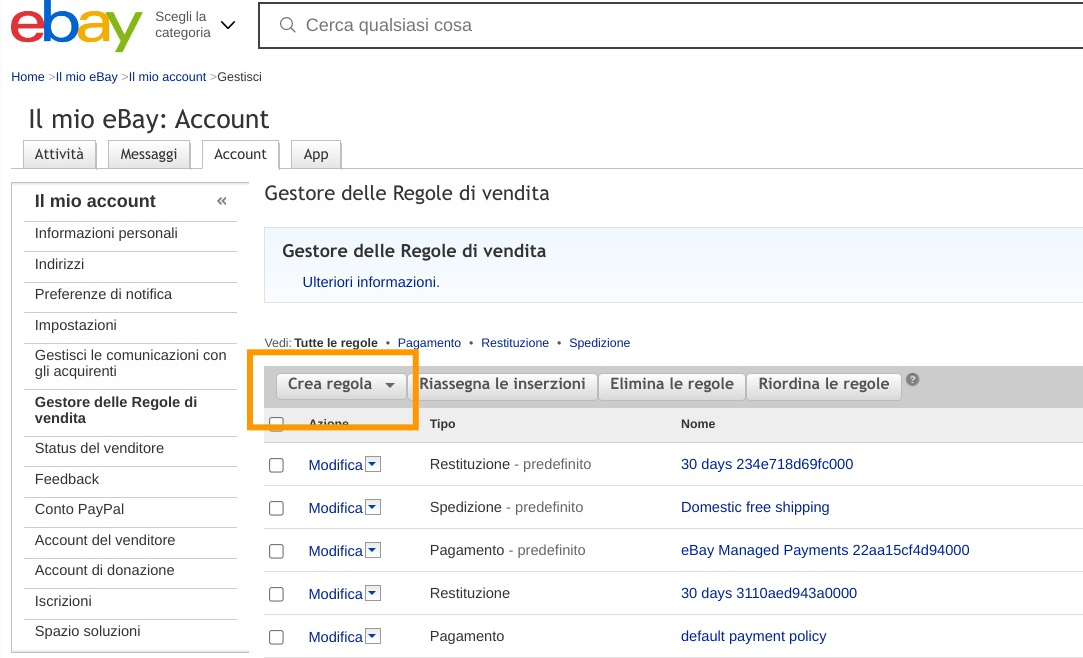Viewport: 1083px width, 658px height.
Task: Tick checkbox for default payment policy rule
Action: tap(276, 637)
